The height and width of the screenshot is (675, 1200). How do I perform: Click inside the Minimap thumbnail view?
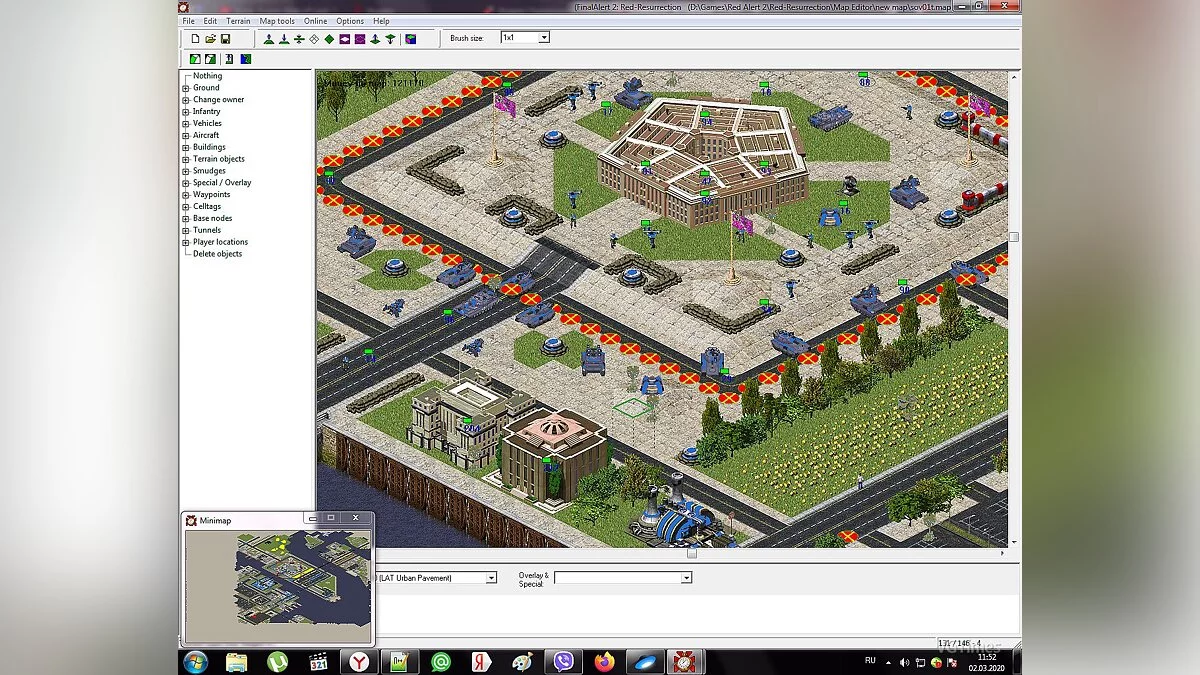278,585
